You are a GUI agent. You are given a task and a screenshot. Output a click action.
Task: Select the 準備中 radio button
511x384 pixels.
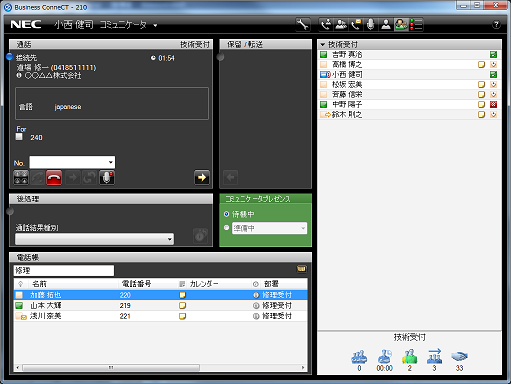click(x=227, y=228)
